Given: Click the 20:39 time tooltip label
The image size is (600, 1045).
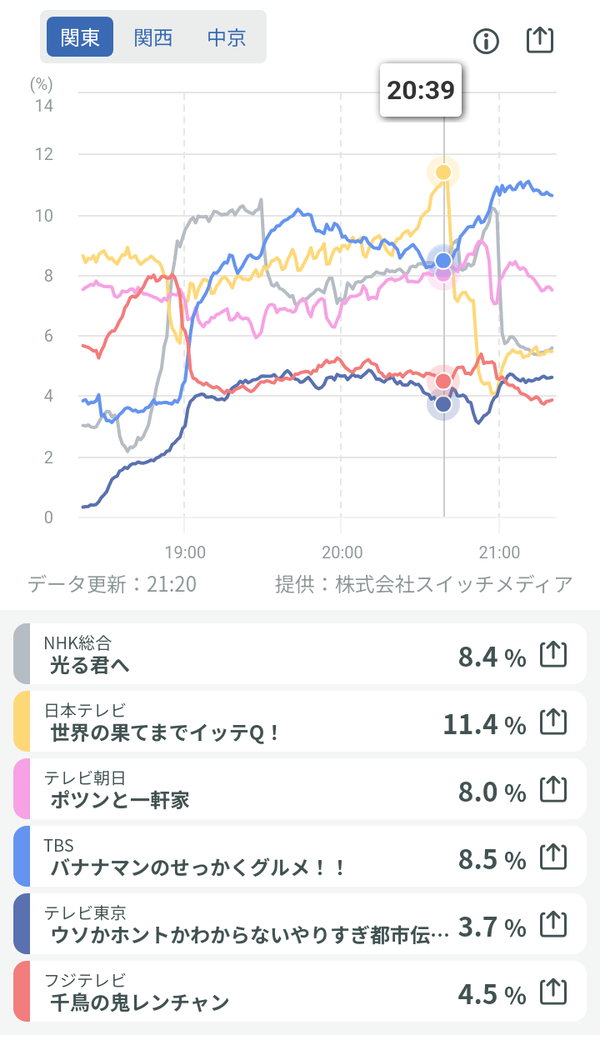Looking at the screenshot, I should [421, 90].
